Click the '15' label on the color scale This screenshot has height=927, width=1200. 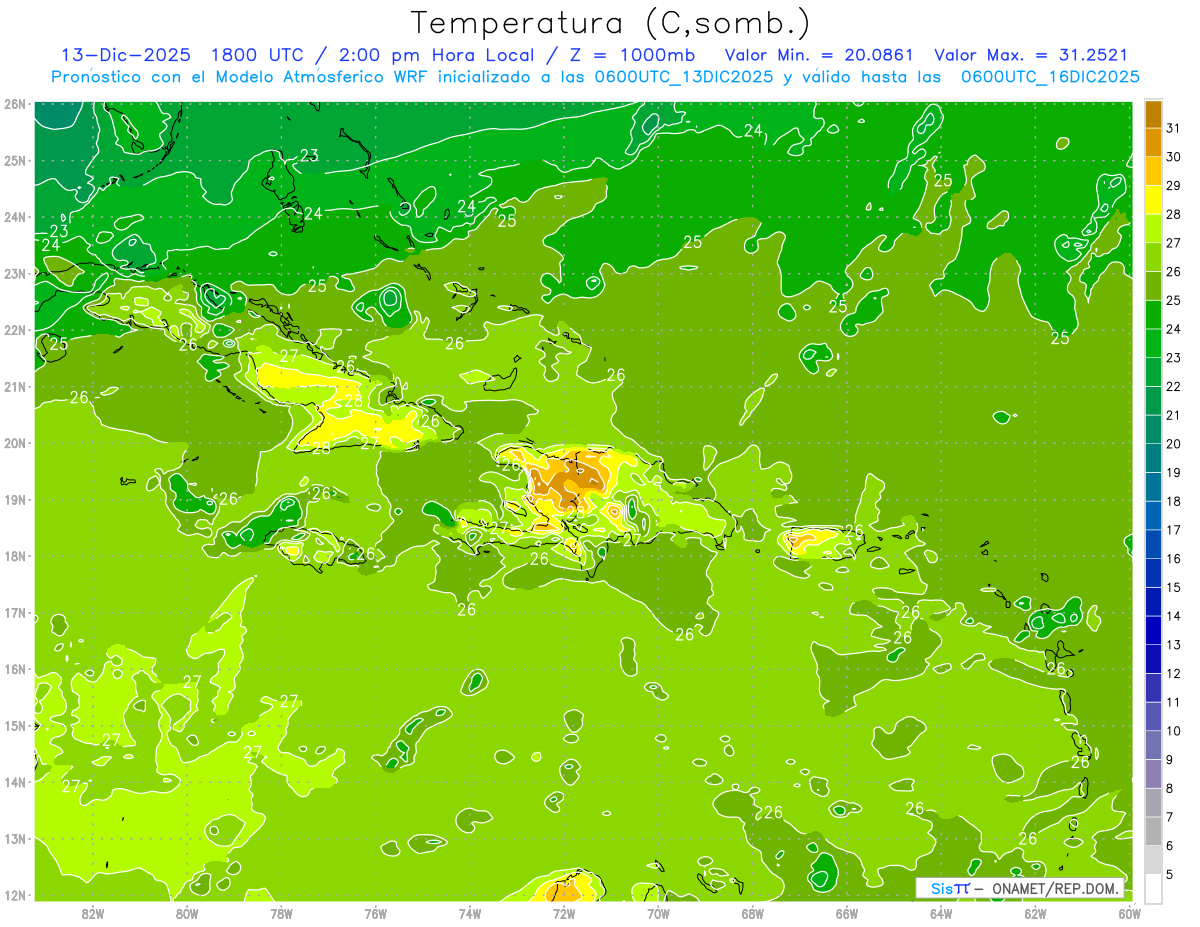(x=1174, y=587)
